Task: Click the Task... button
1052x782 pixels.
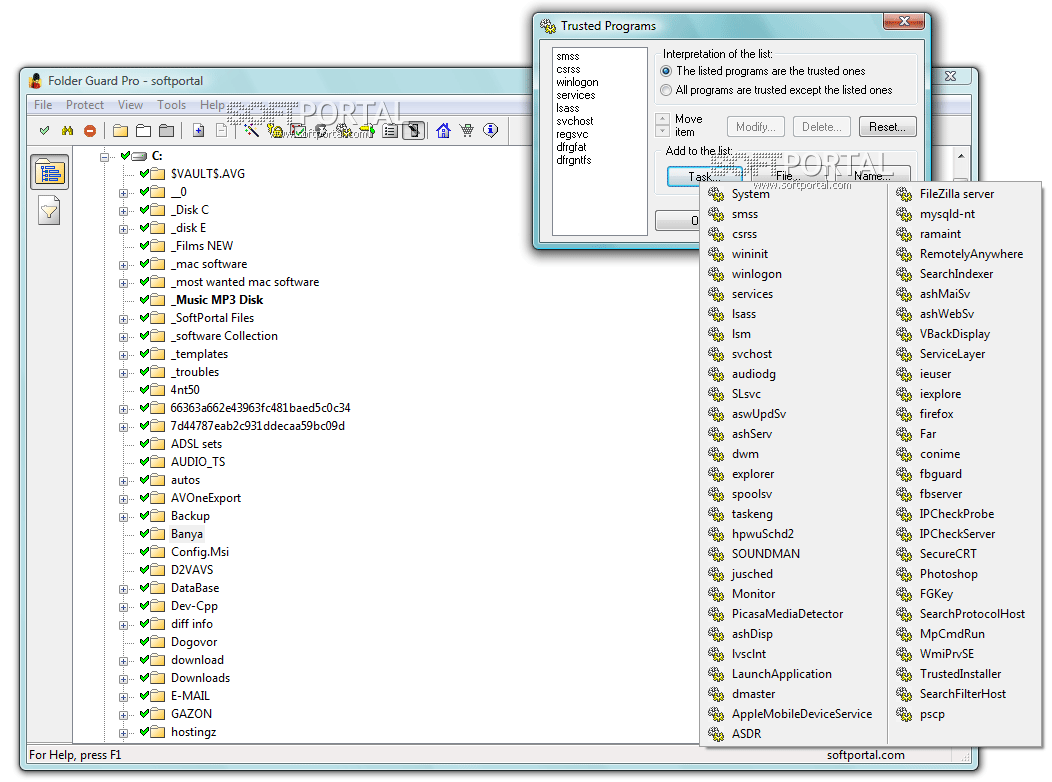Action: pos(704,176)
